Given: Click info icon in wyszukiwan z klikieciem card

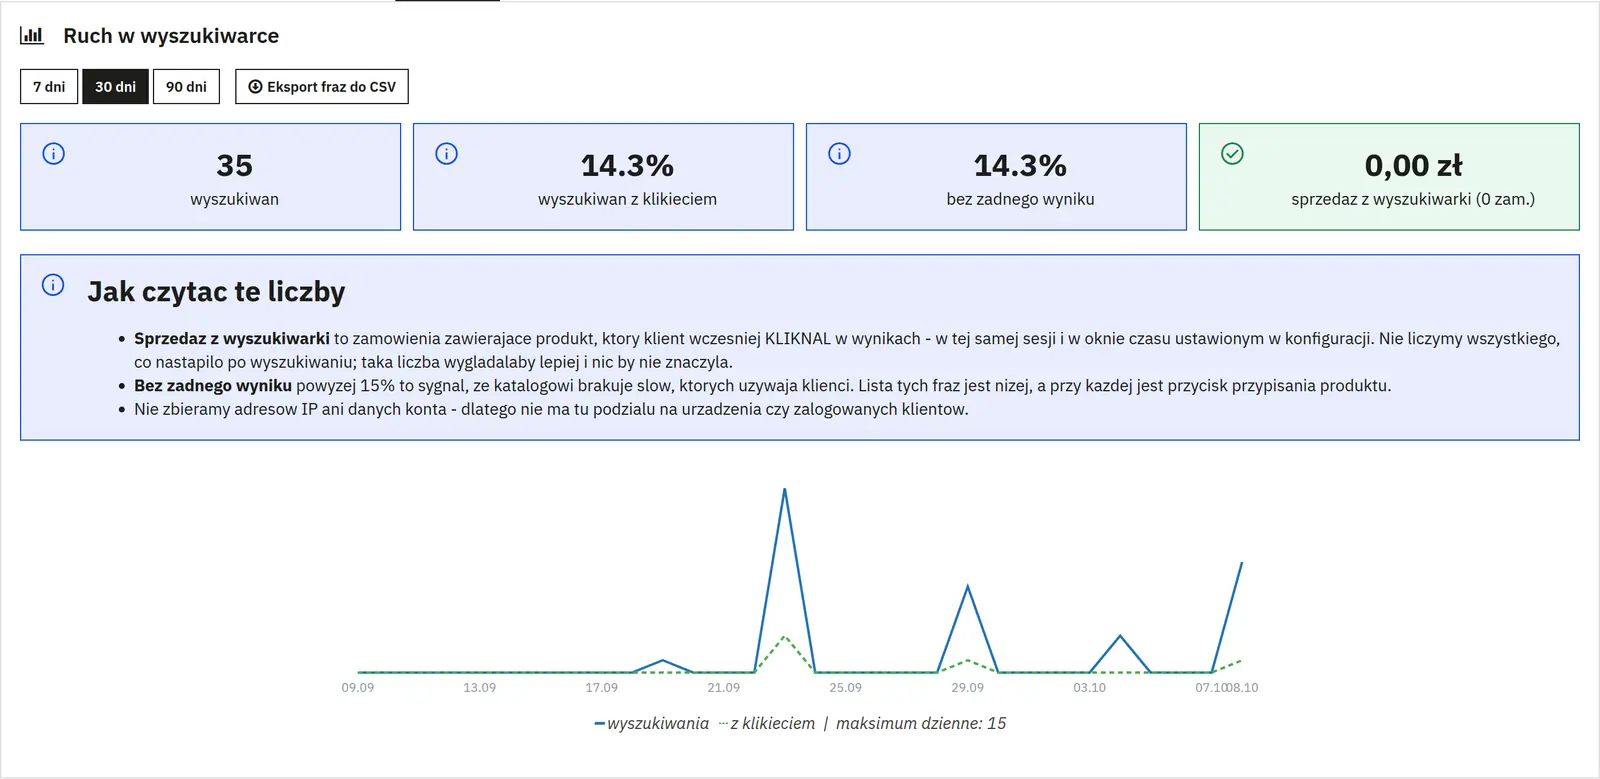Looking at the screenshot, I should coord(447,153).
